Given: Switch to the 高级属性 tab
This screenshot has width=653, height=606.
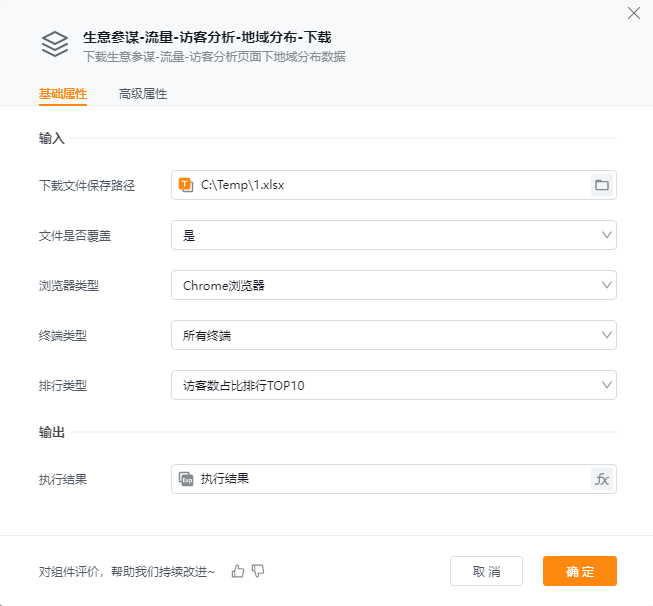Looking at the screenshot, I should click(143, 94).
